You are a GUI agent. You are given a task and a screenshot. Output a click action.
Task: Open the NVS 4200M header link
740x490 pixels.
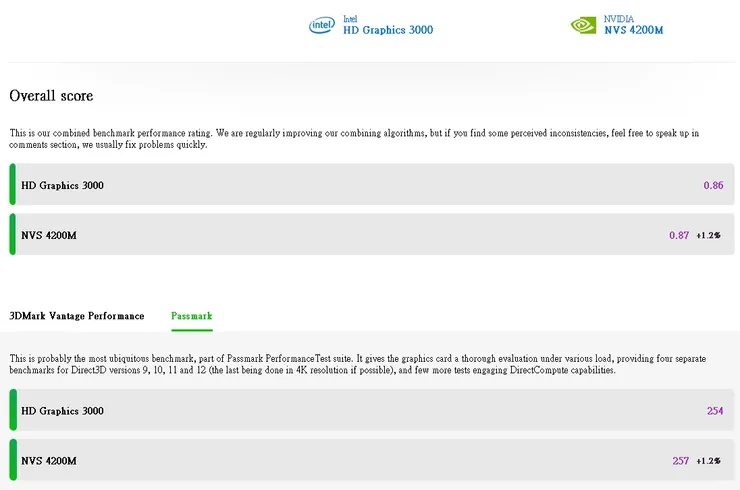tap(633, 30)
